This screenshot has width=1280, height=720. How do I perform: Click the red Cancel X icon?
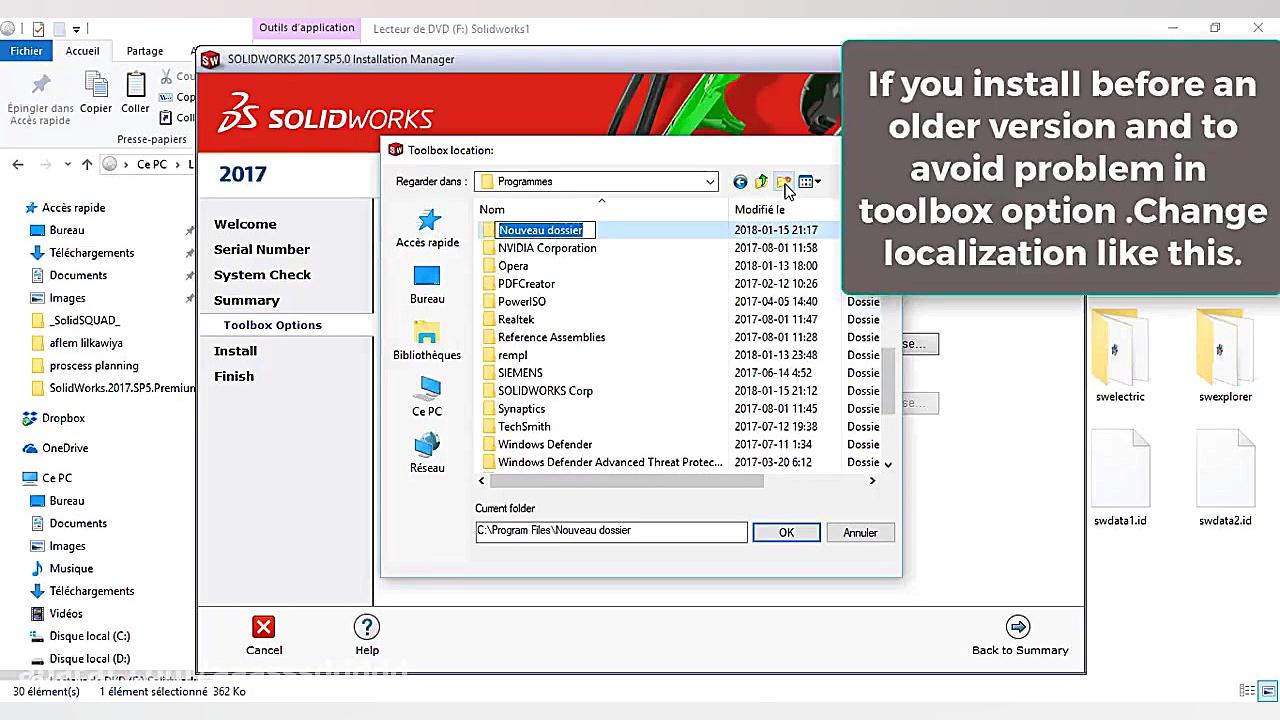click(263, 626)
